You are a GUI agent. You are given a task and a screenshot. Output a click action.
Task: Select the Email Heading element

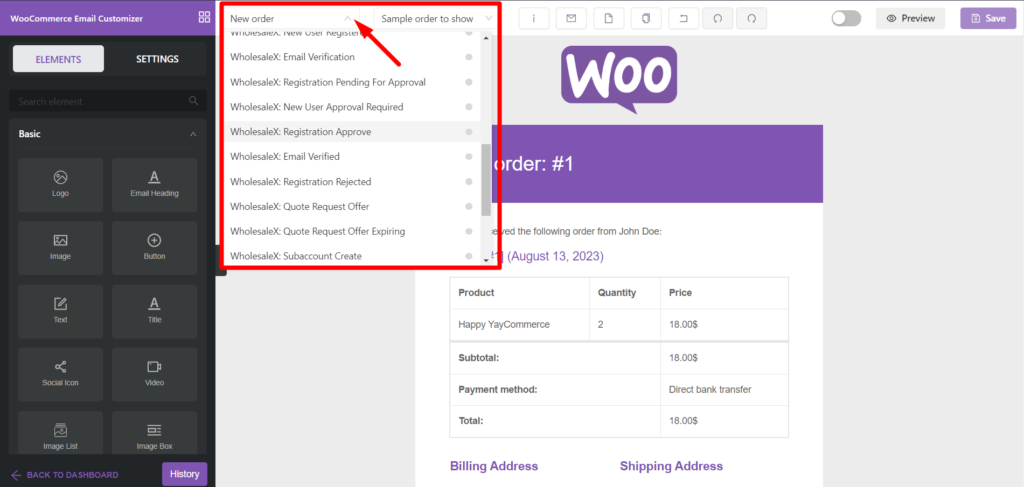[x=154, y=185]
